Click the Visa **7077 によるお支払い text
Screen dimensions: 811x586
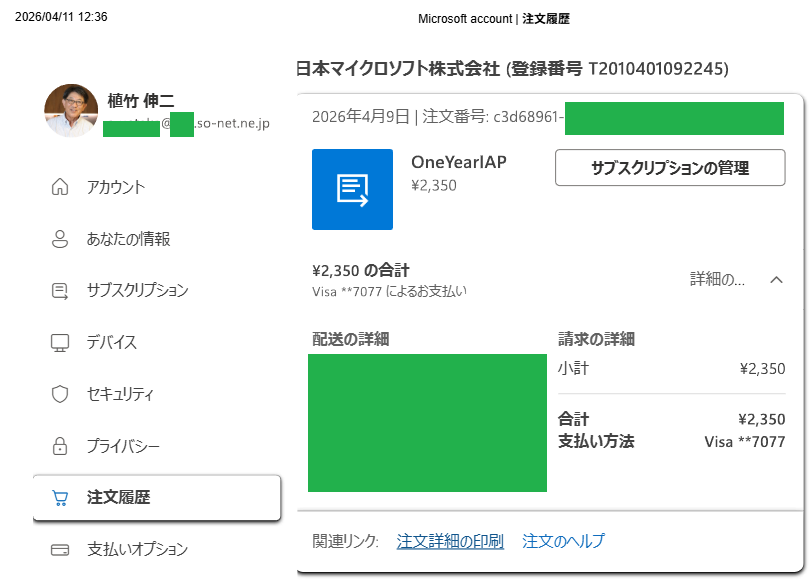pos(389,292)
